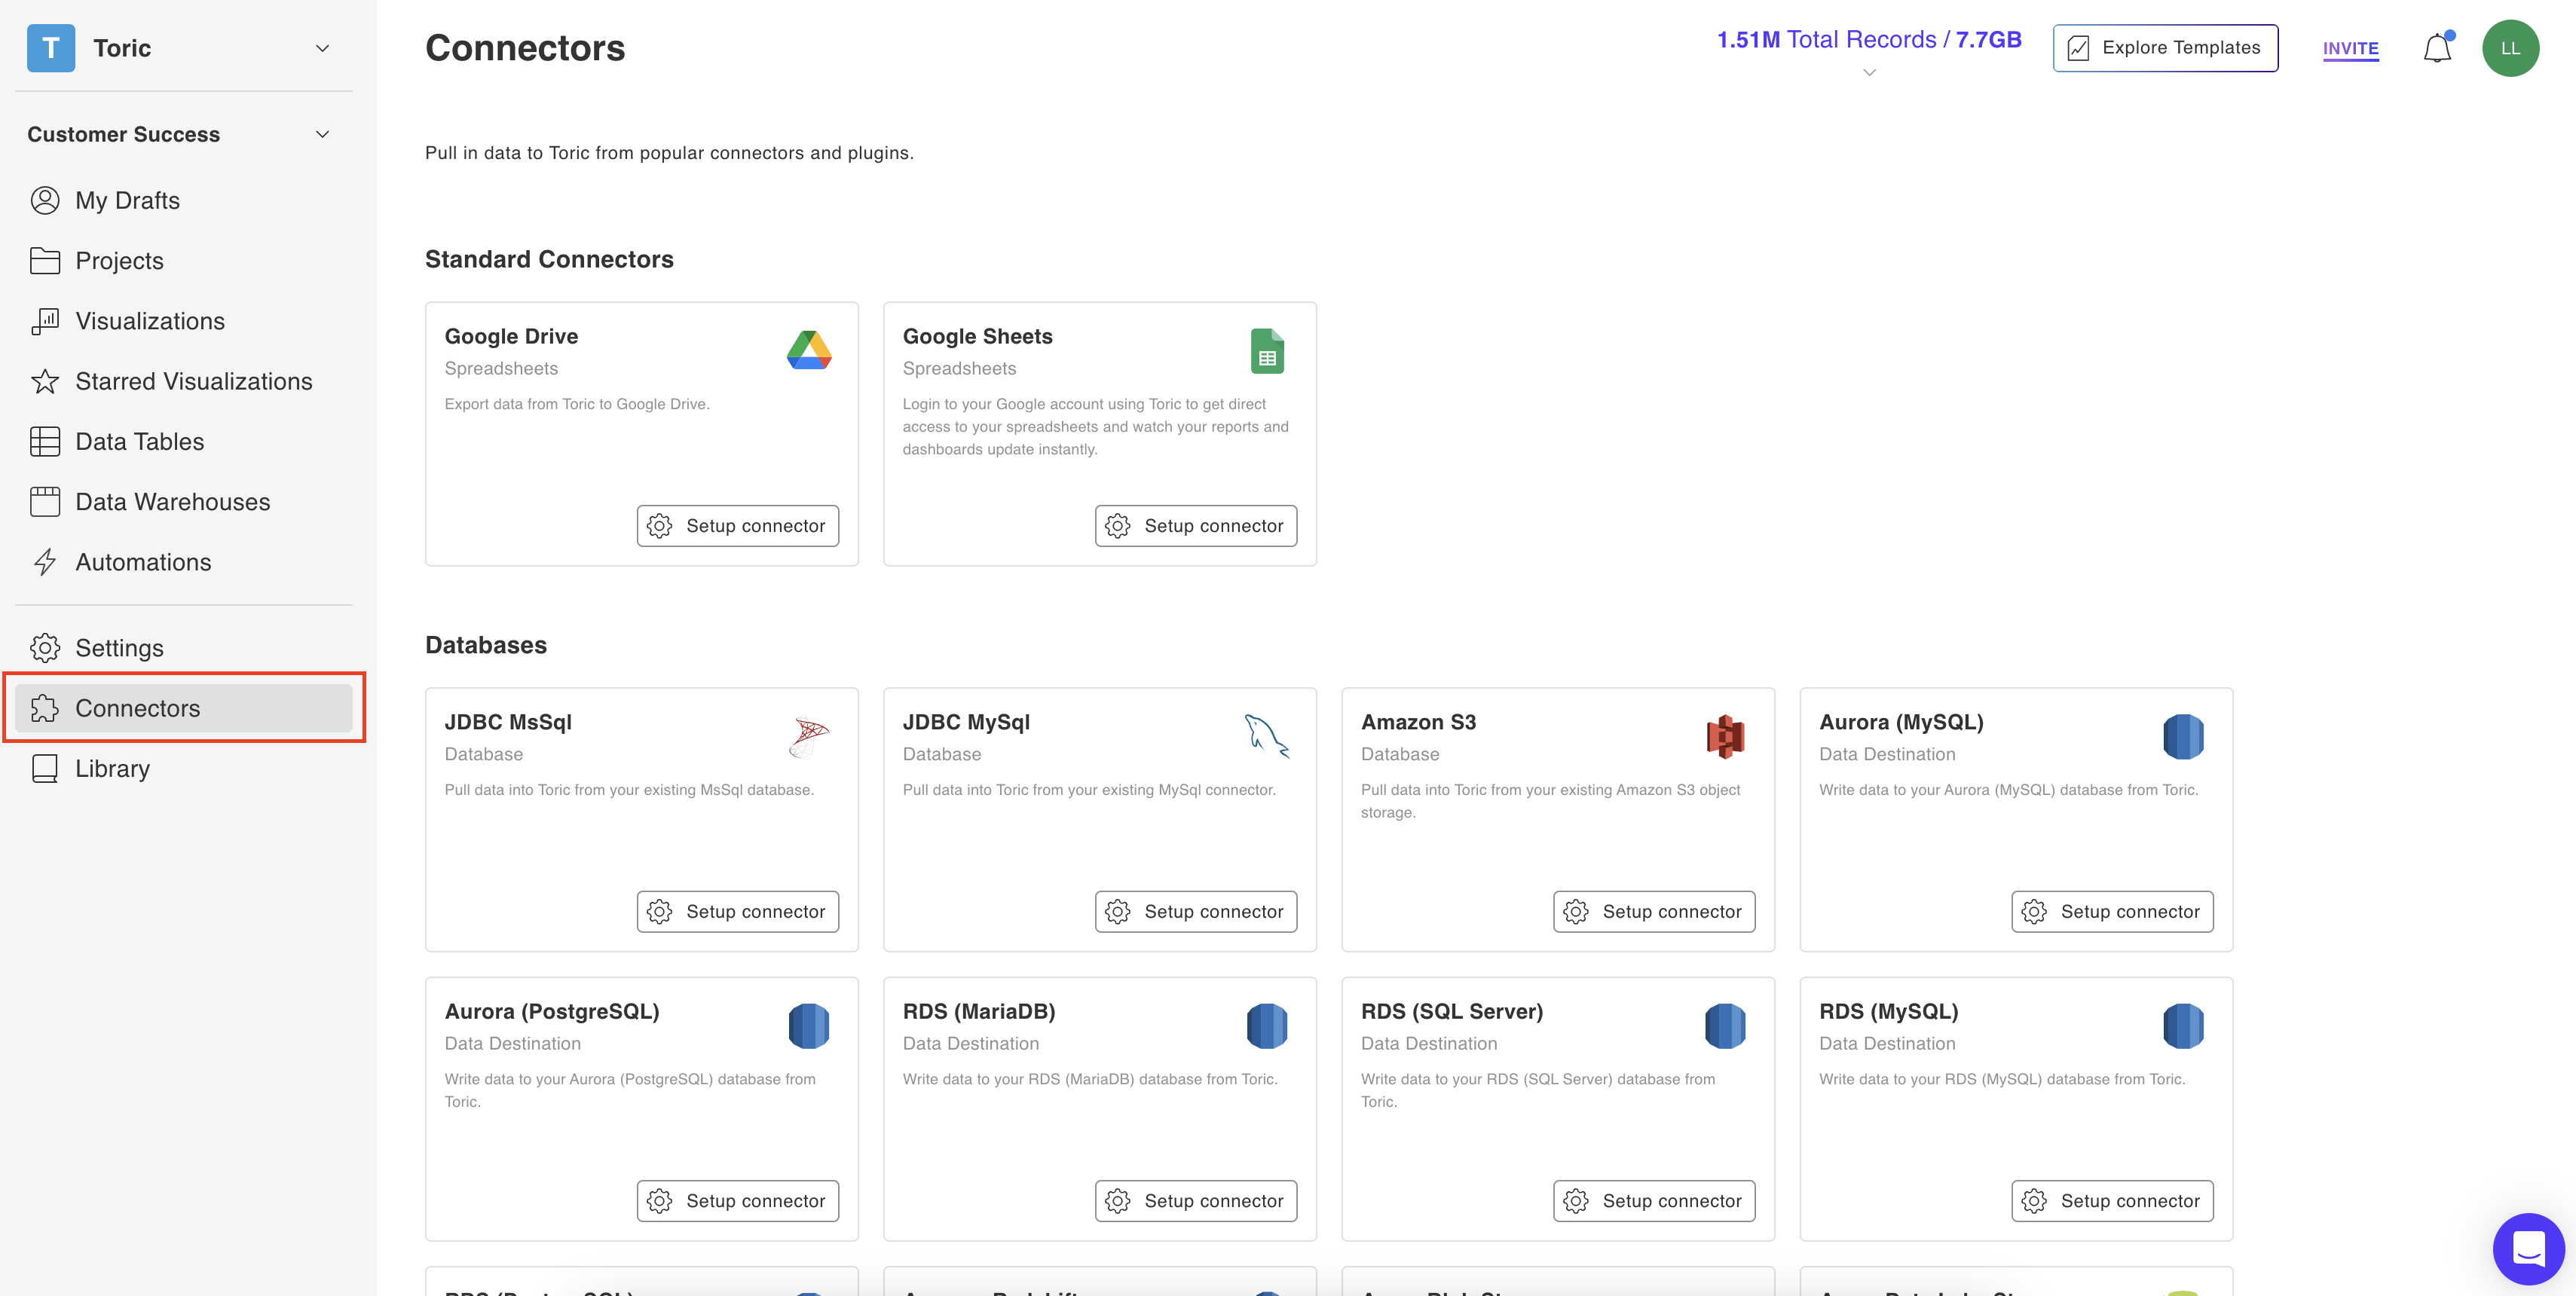Setup connector for Aurora (PostgreSQL)
The width and height of the screenshot is (2576, 1296).
click(738, 1201)
